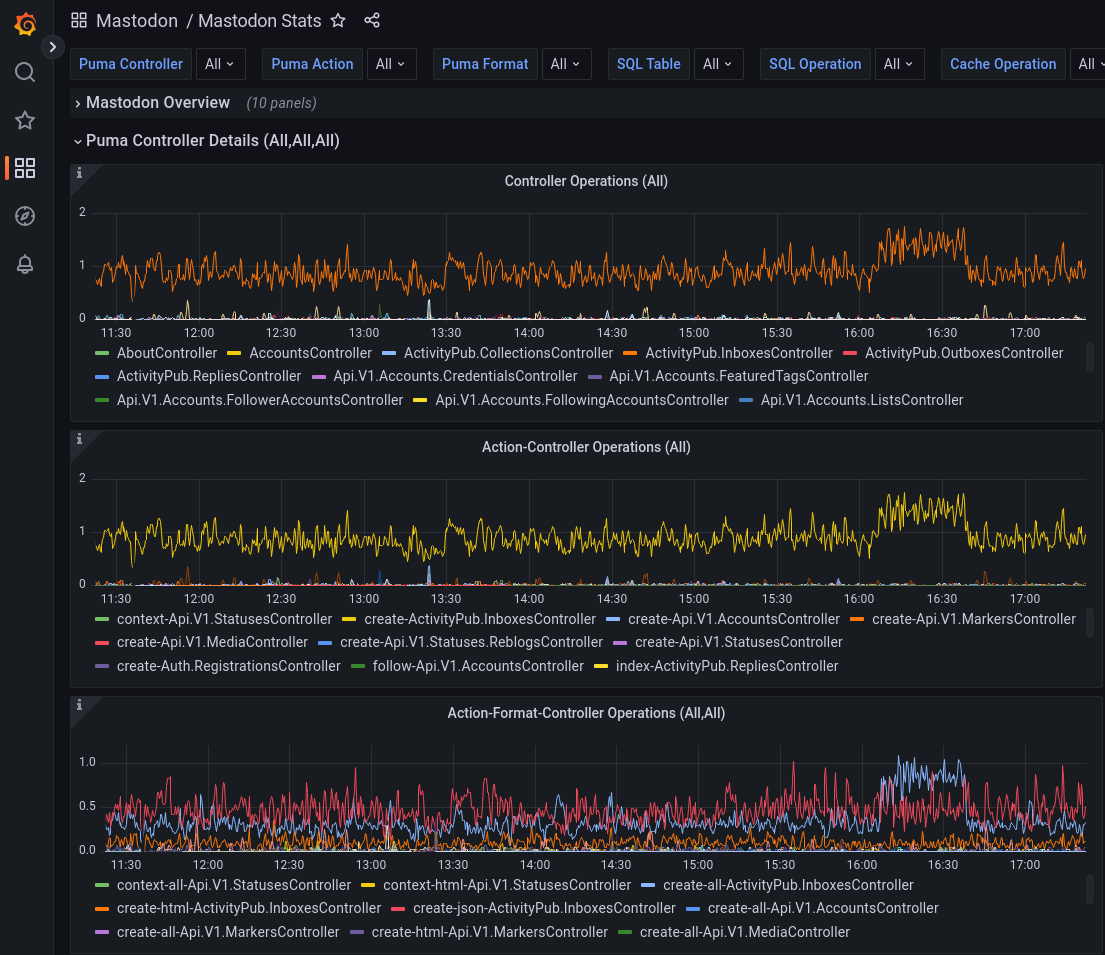Image resolution: width=1105 pixels, height=955 pixels.
Task: Open the Alerting bell icon
Action: pyautogui.click(x=25, y=264)
